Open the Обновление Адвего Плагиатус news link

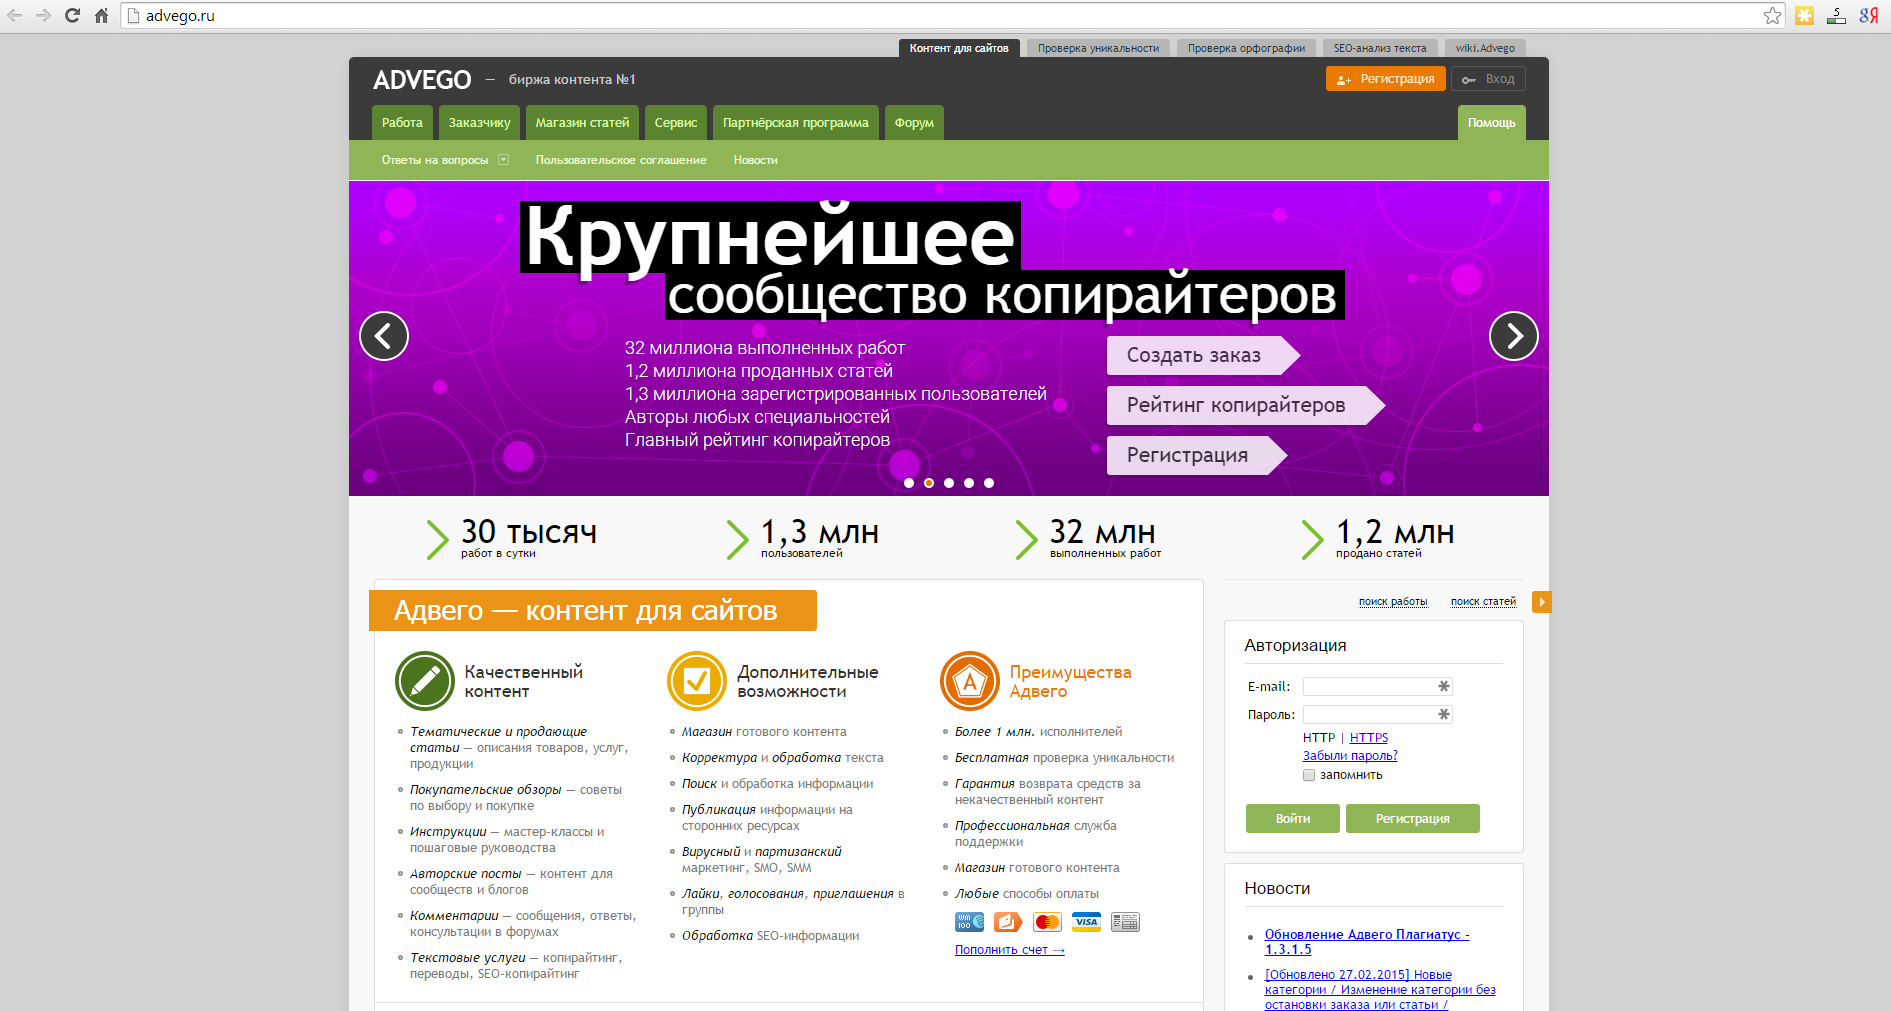(x=1367, y=942)
